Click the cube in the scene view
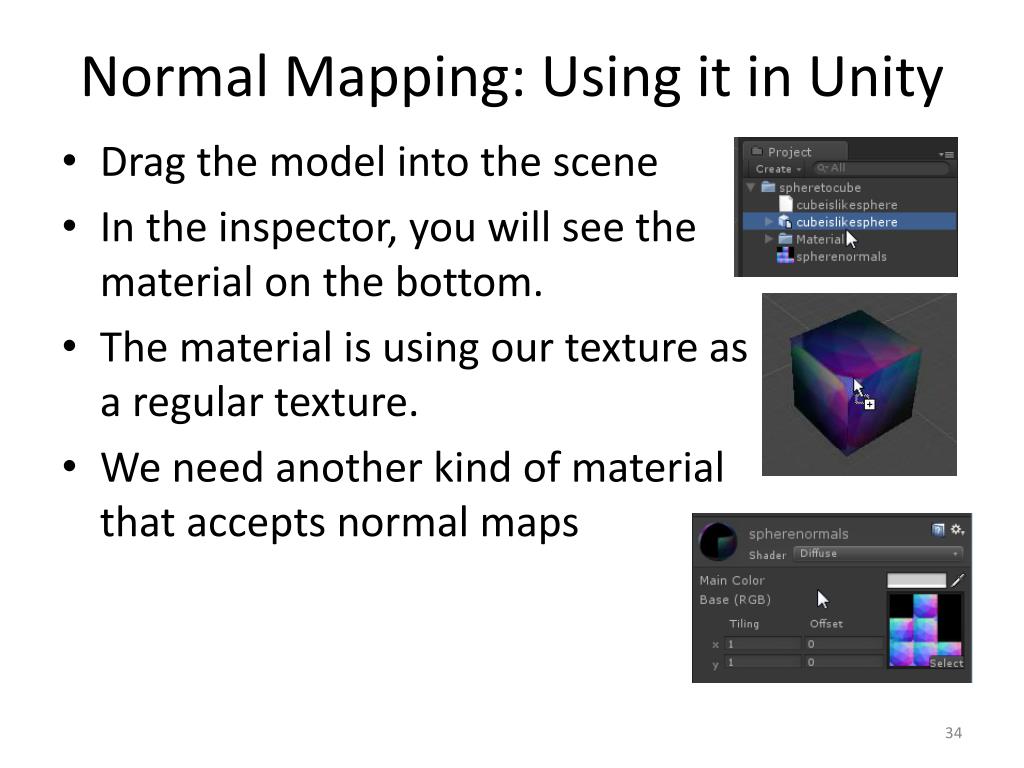Viewport: 1024px width, 768px height. point(855,383)
